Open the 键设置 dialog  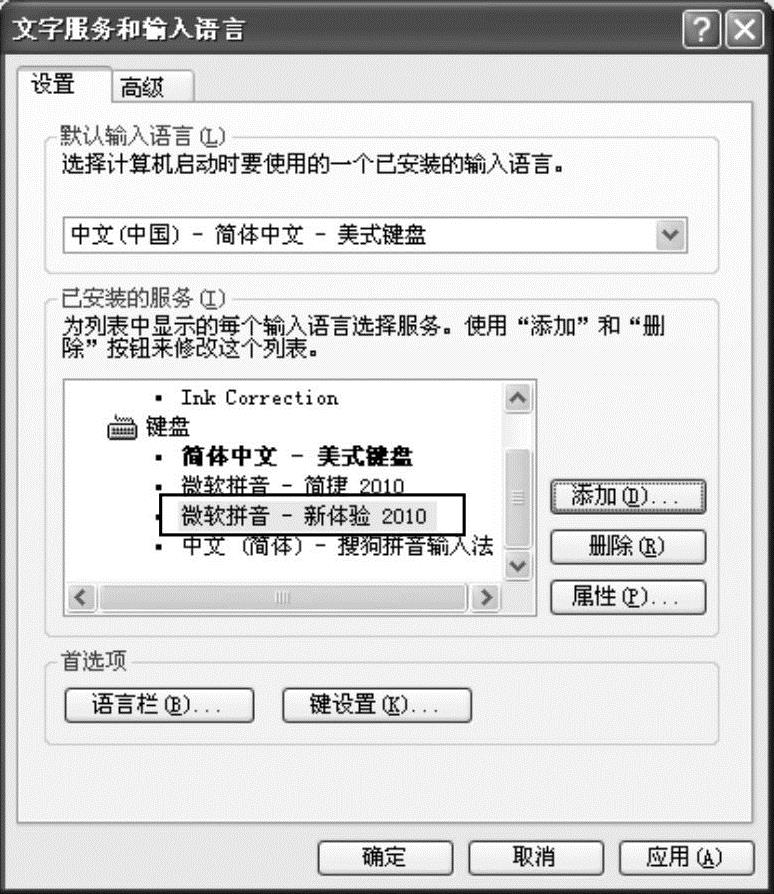[377, 705]
